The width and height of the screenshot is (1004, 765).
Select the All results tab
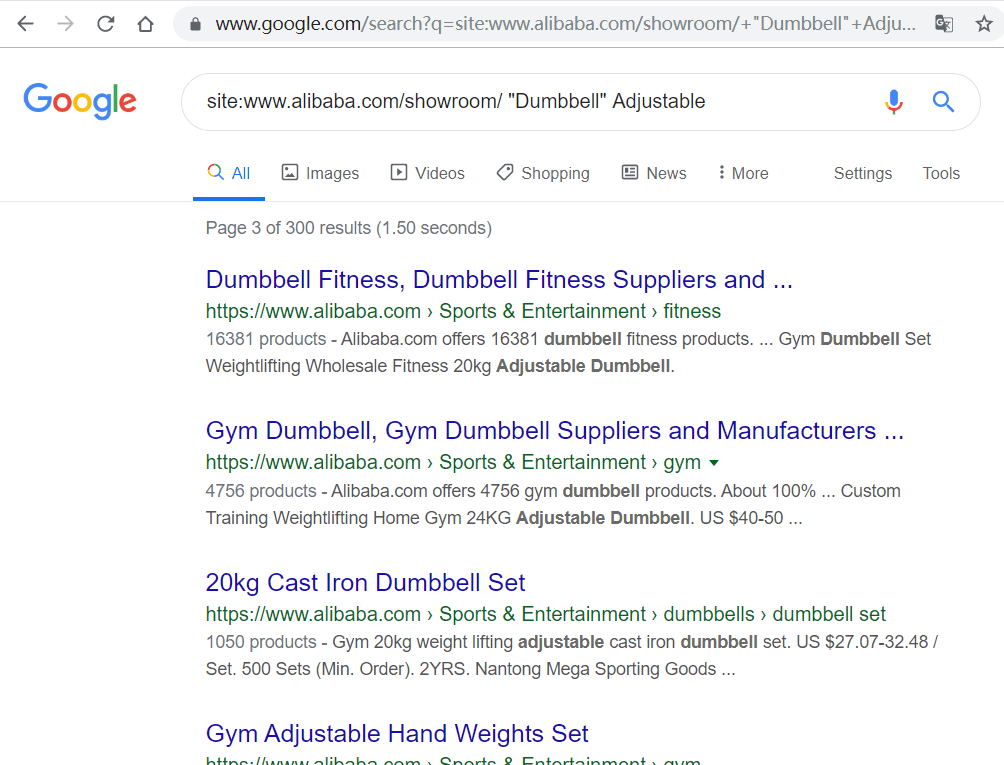coord(229,173)
